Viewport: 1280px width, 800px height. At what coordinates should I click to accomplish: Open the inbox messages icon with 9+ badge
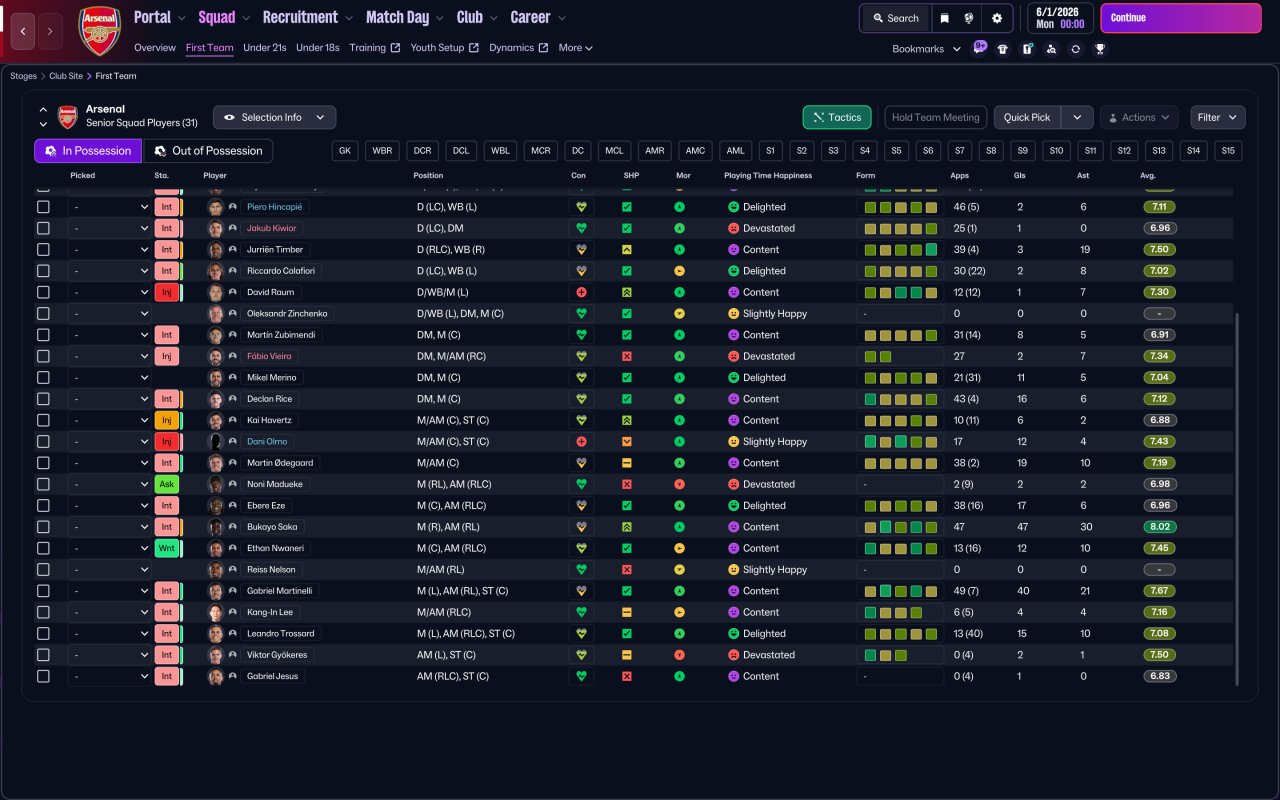[x=979, y=48]
